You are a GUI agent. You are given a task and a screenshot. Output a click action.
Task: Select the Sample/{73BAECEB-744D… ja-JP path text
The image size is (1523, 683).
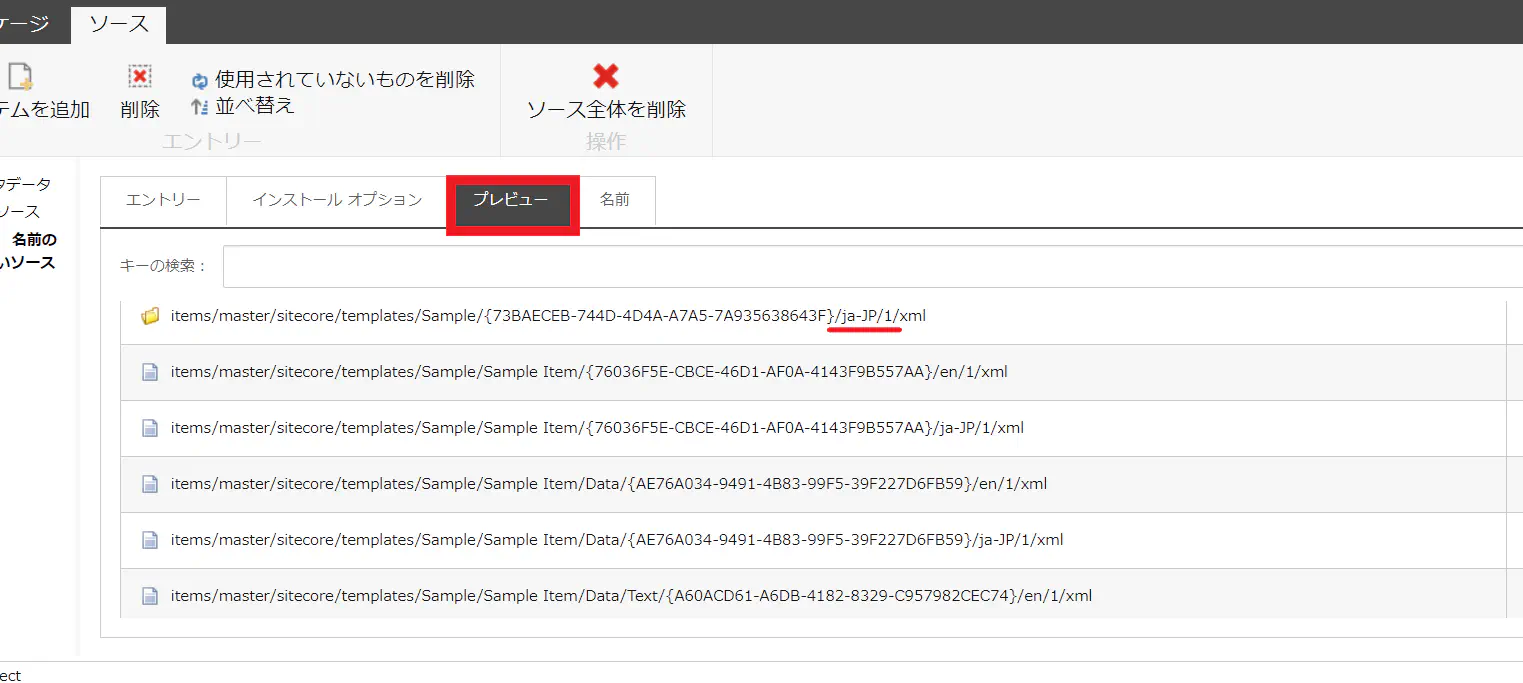(548, 316)
